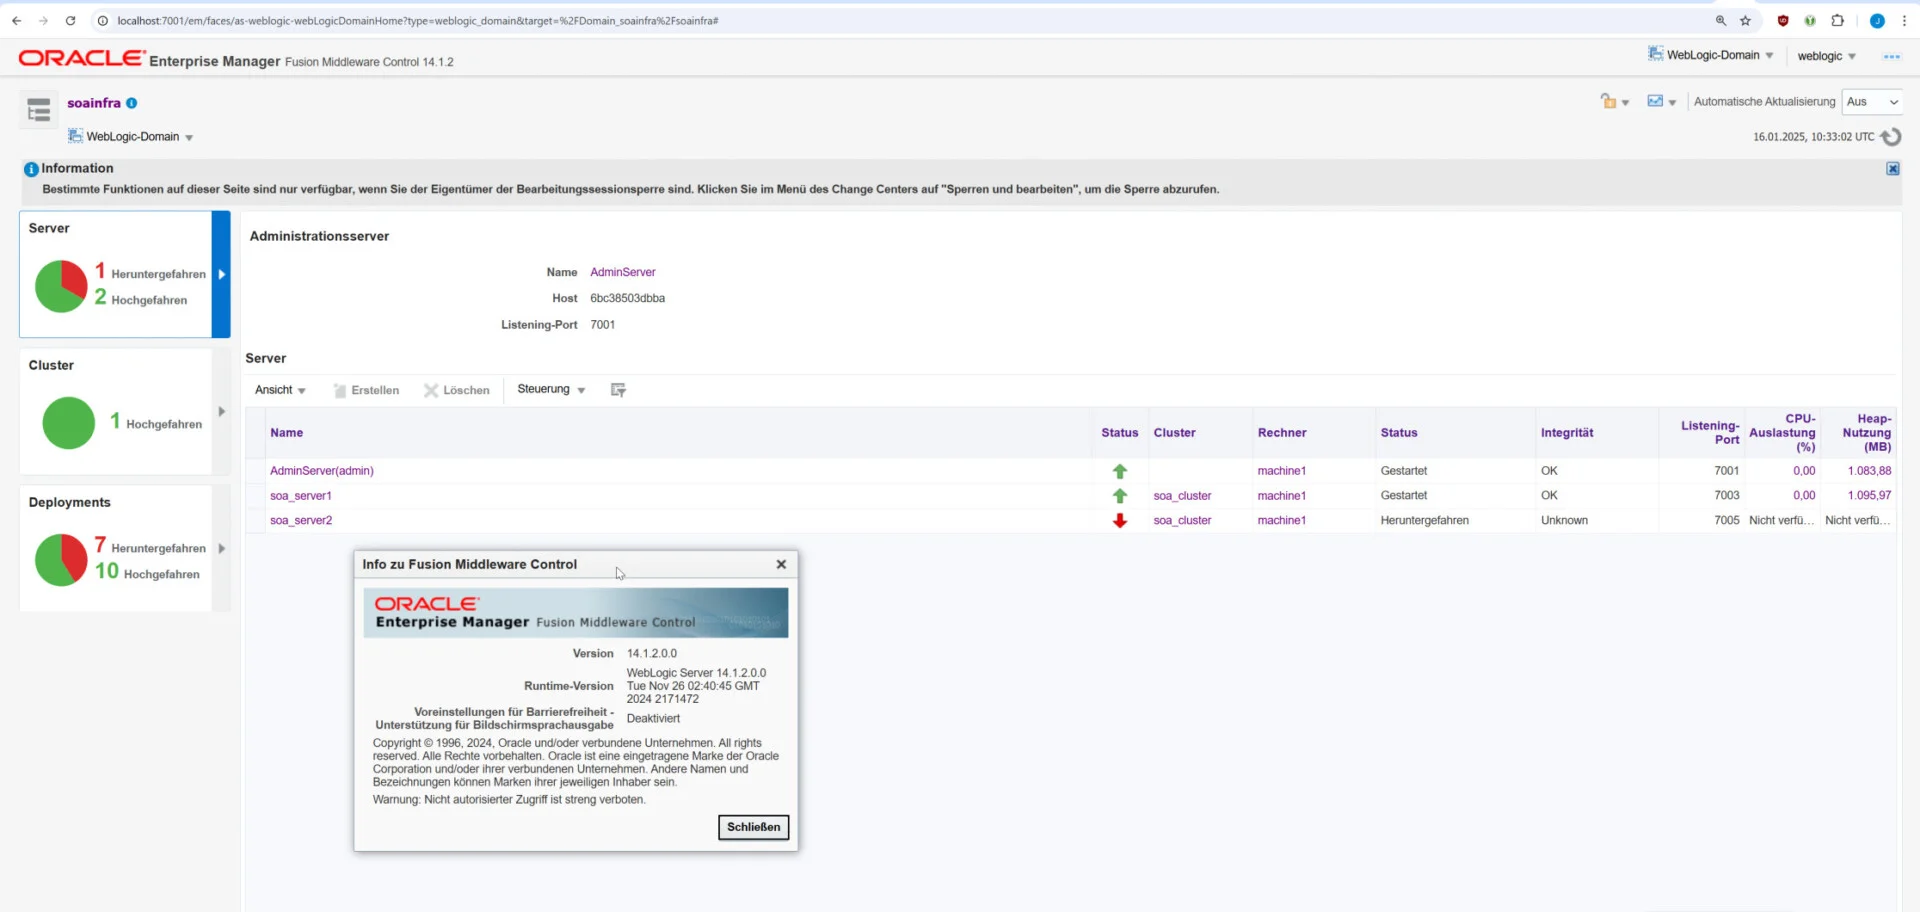Click heap value 1.095,97
Screen dimensions: 1920x912
coord(1869,496)
